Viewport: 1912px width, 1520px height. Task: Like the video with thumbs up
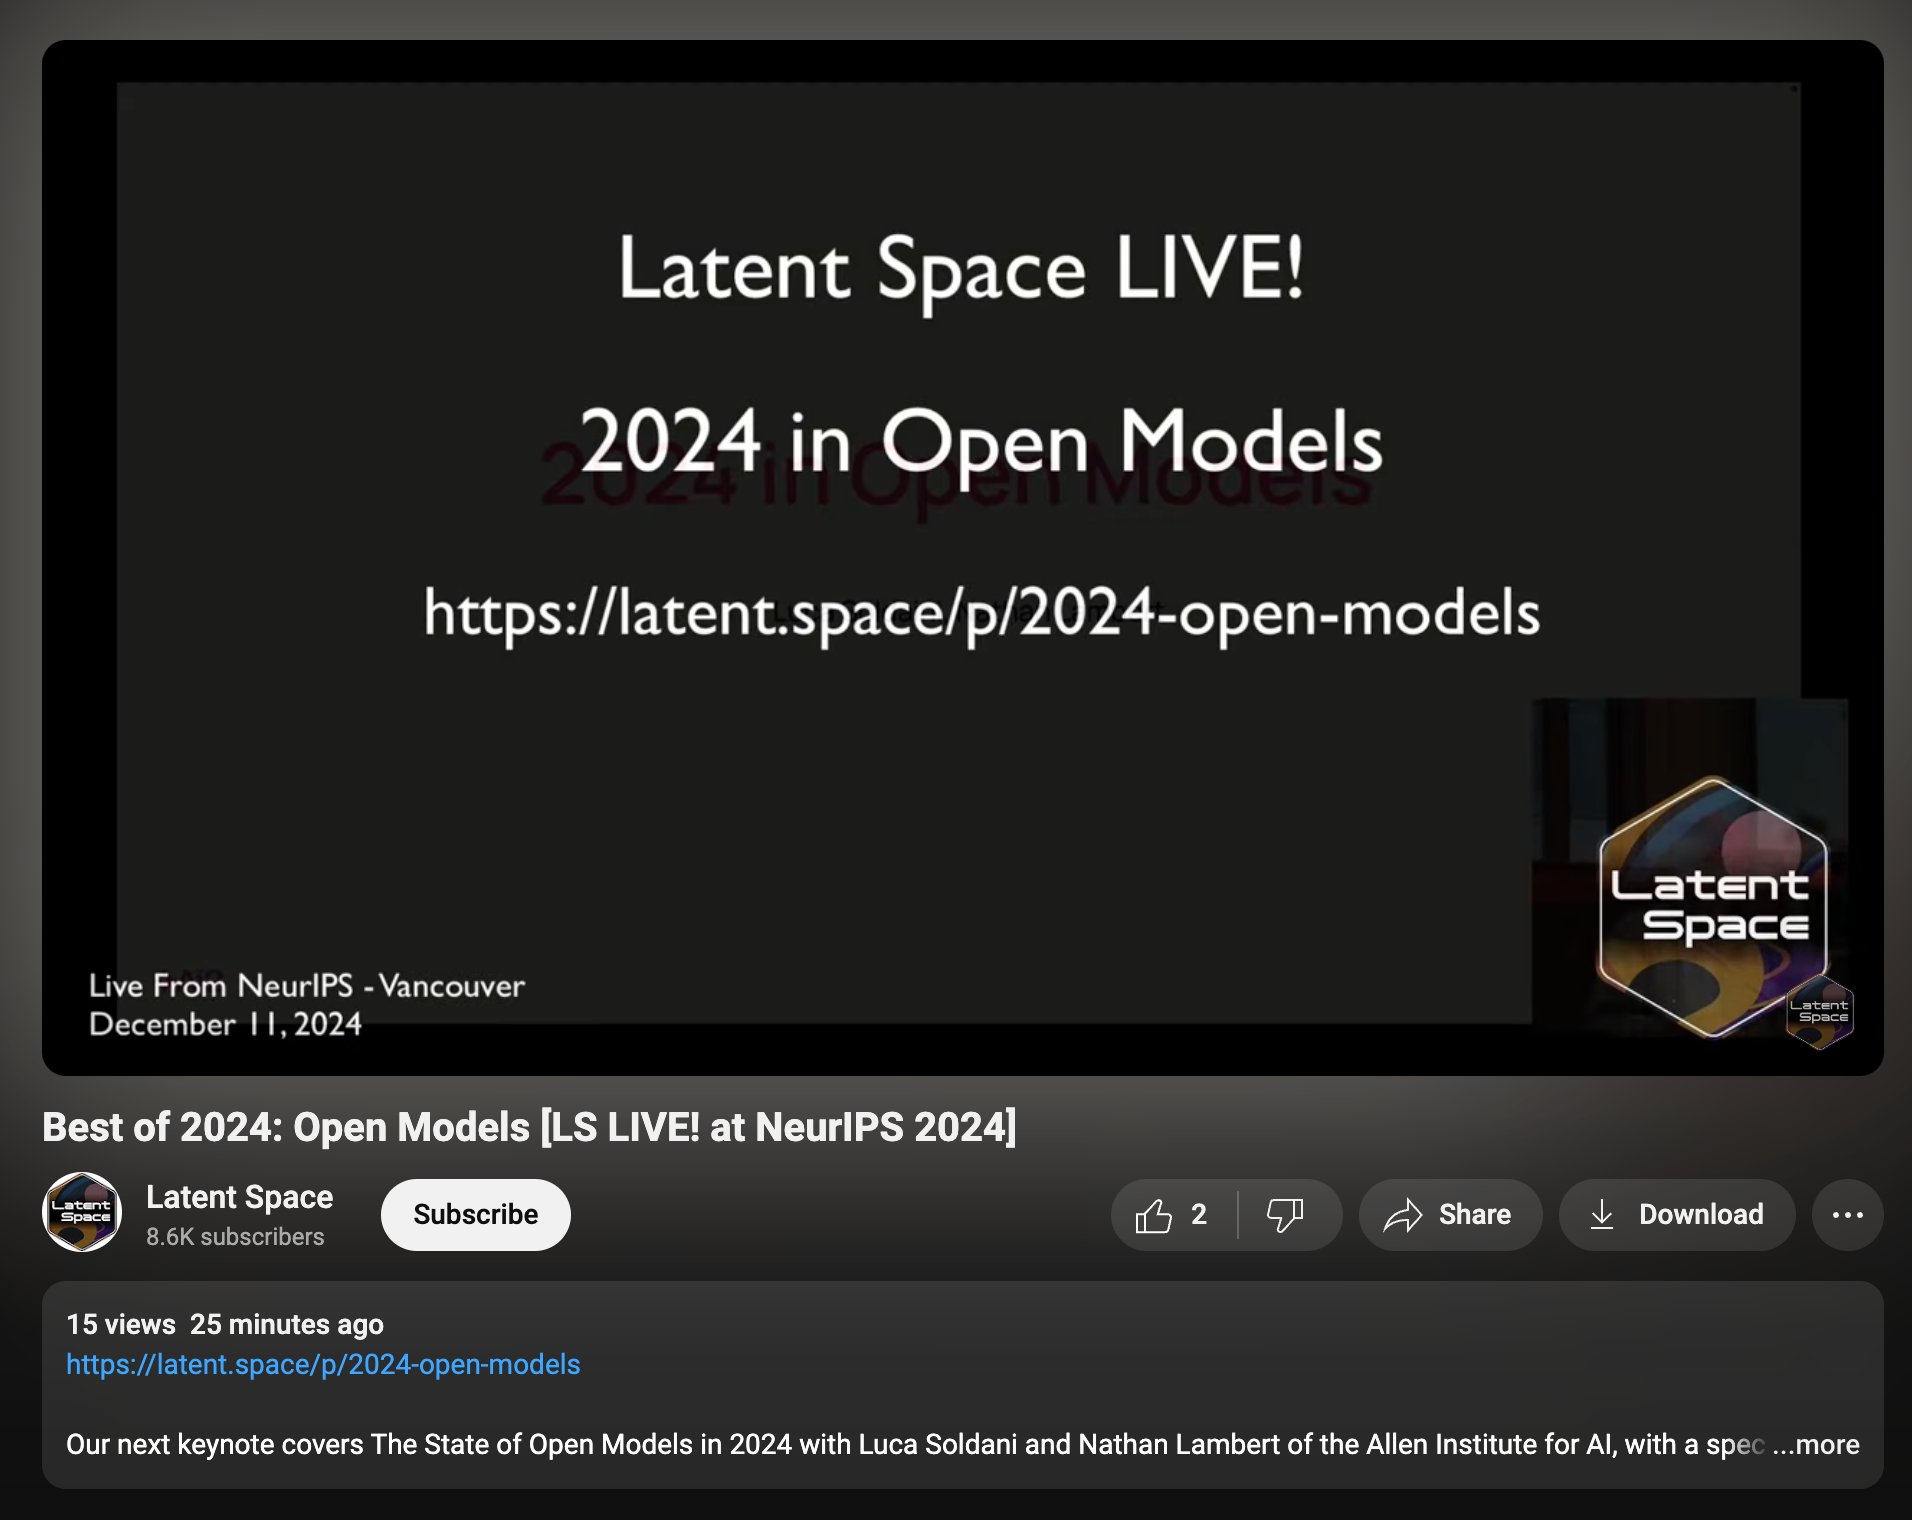pyautogui.click(x=1174, y=1215)
